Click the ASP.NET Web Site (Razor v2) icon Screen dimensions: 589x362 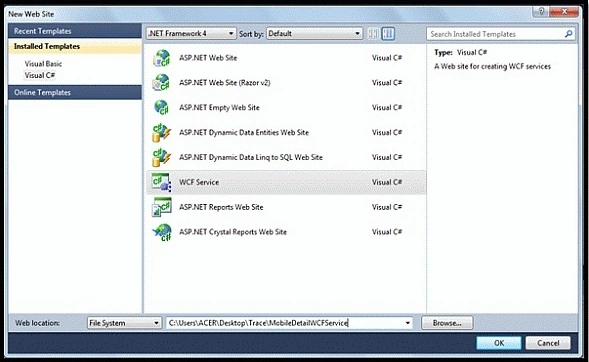(x=162, y=83)
